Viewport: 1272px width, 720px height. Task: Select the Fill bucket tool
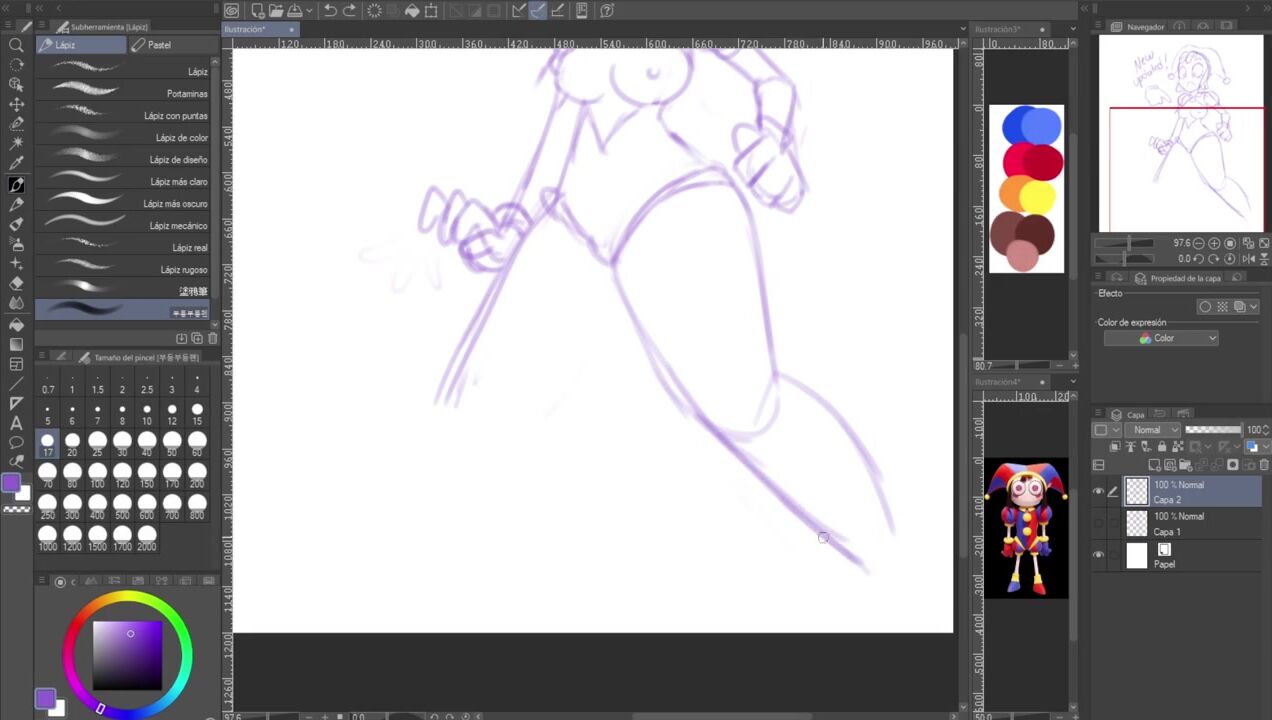(16, 324)
